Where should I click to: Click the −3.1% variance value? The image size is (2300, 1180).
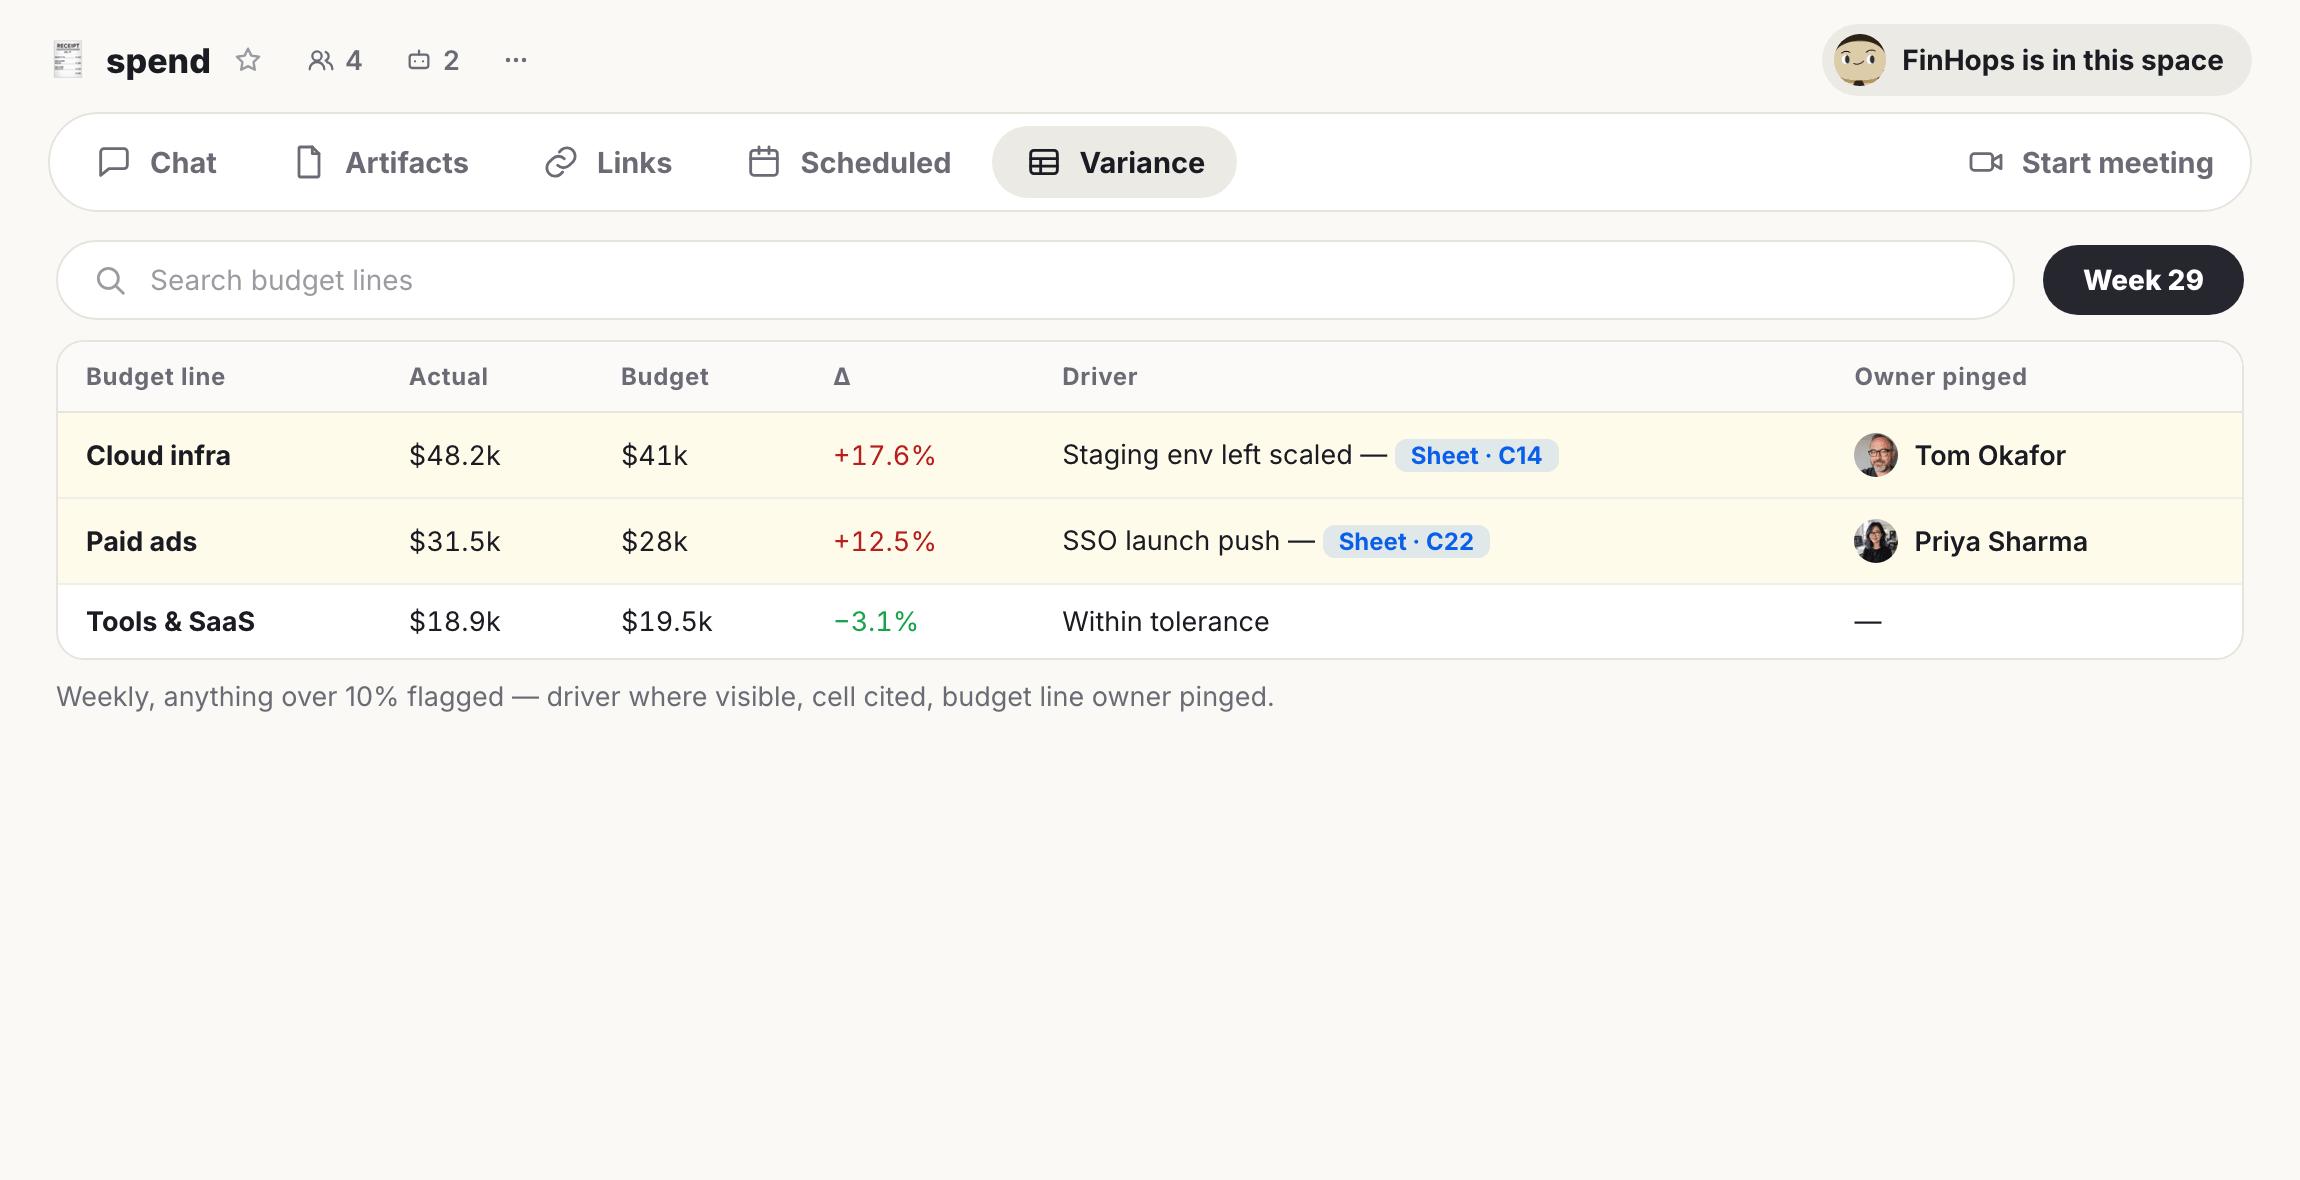(x=875, y=622)
